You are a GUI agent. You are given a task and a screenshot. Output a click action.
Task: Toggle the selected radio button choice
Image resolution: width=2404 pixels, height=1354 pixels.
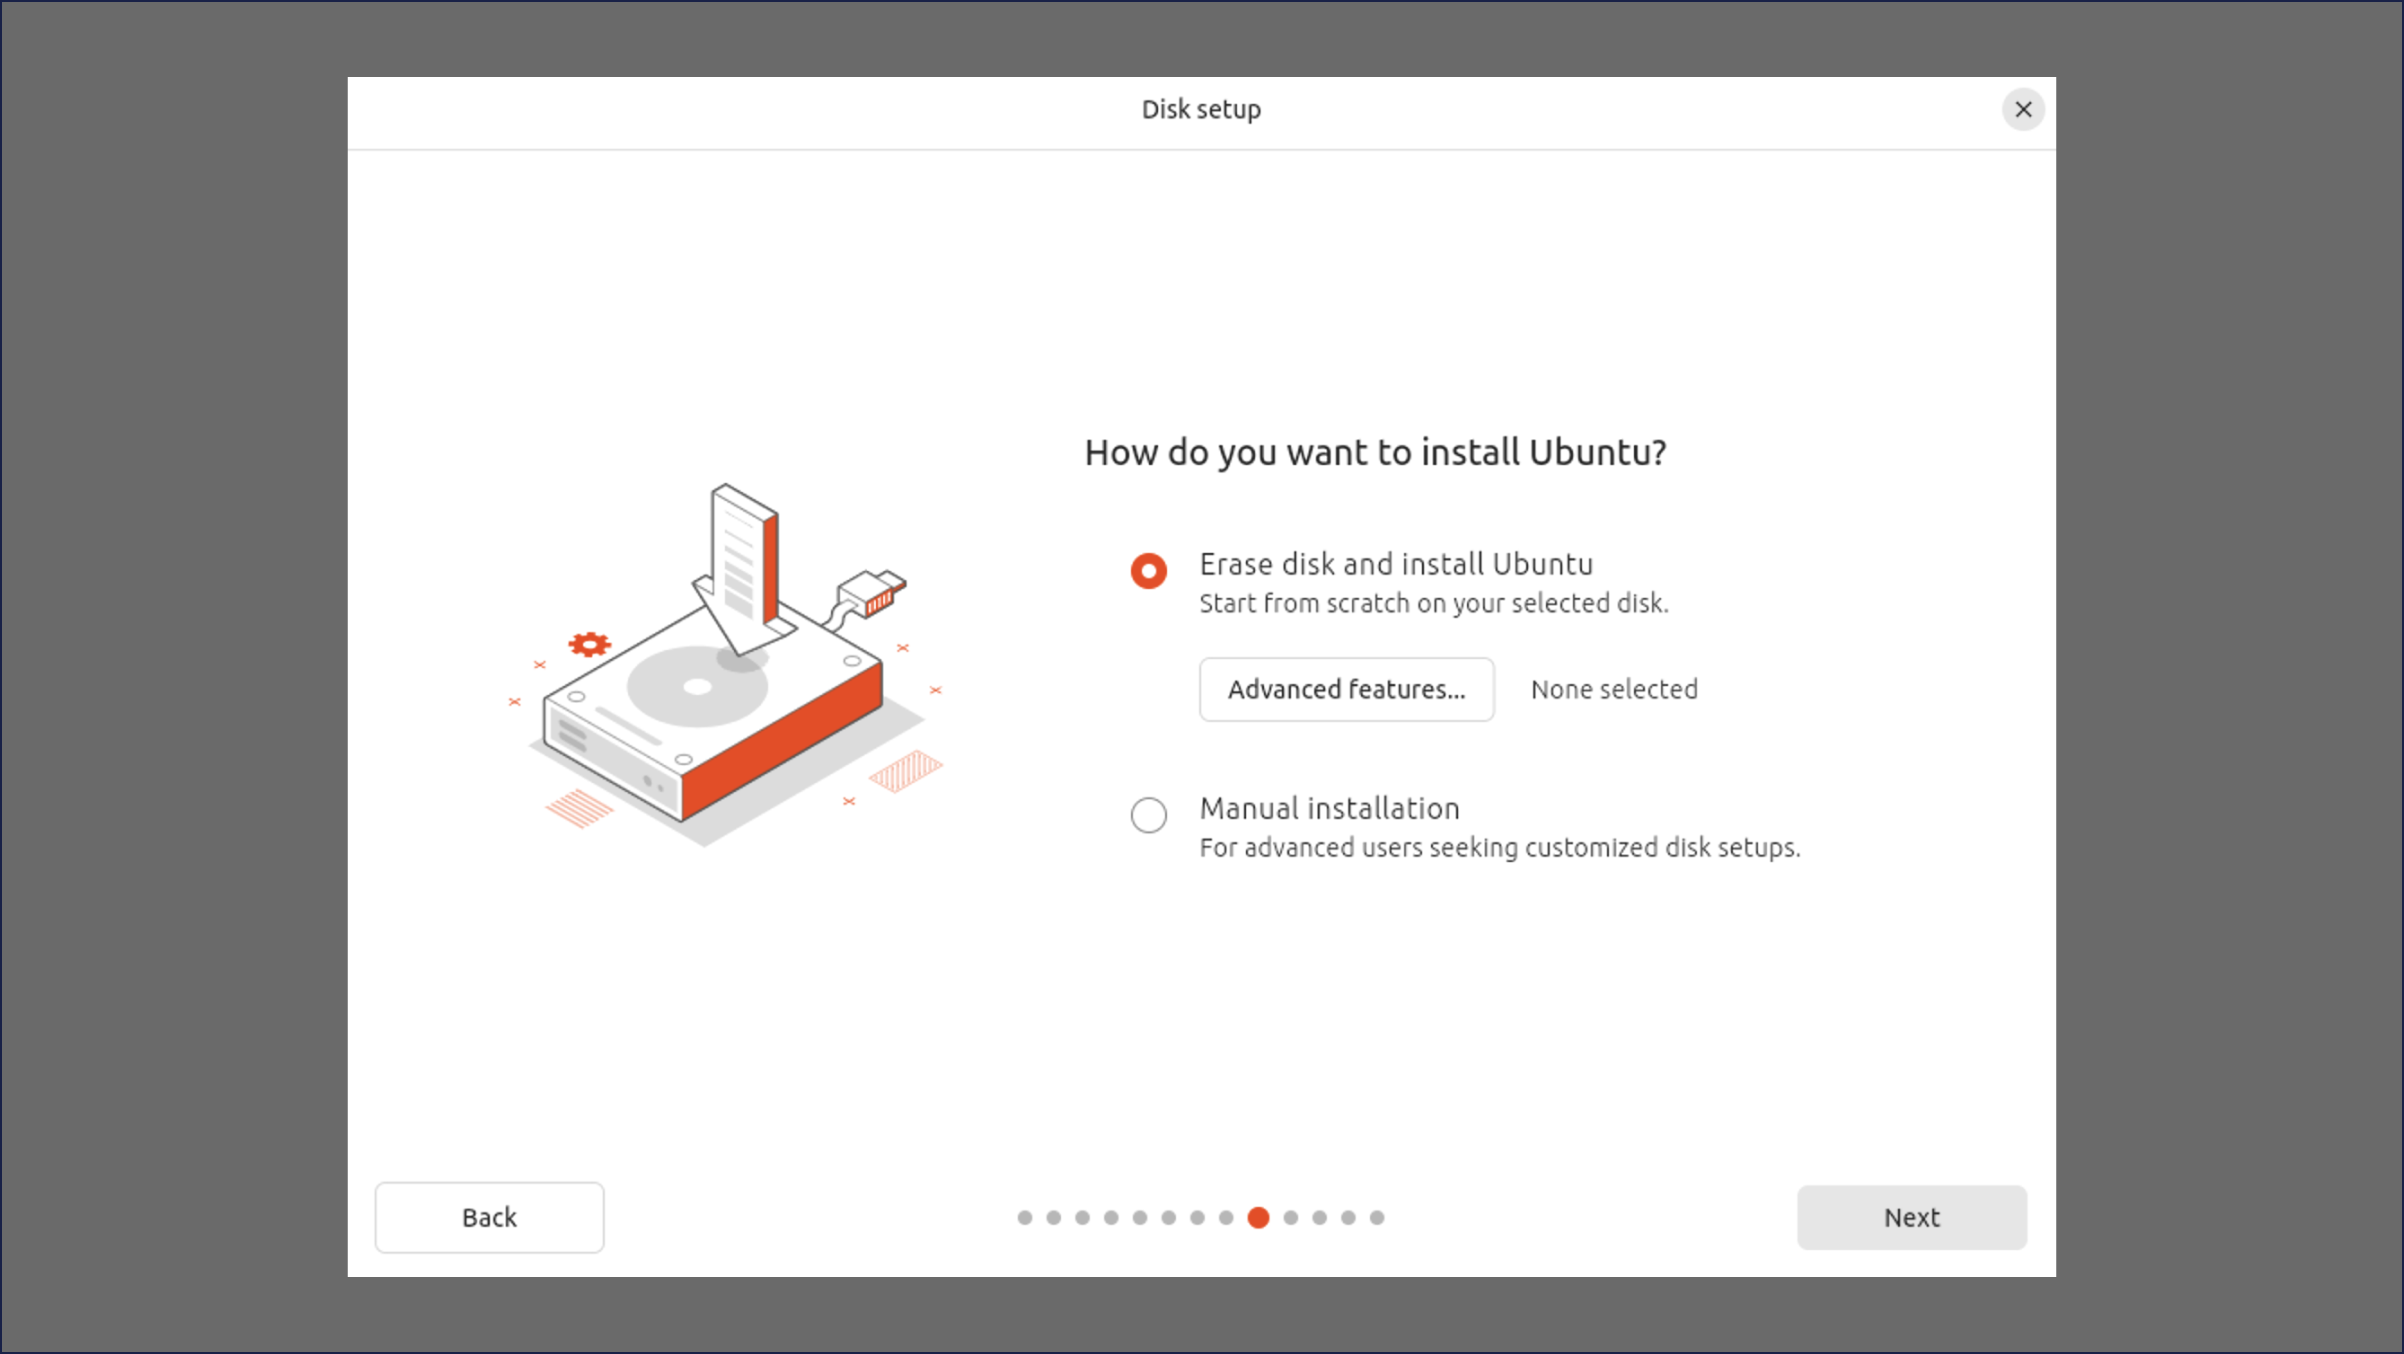tap(1149, 814)
